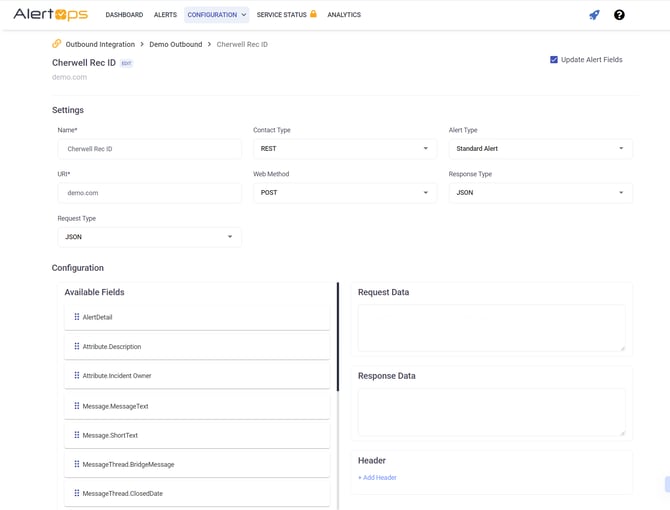Click the Message.MessageText drag handle icon

[77, 406]
